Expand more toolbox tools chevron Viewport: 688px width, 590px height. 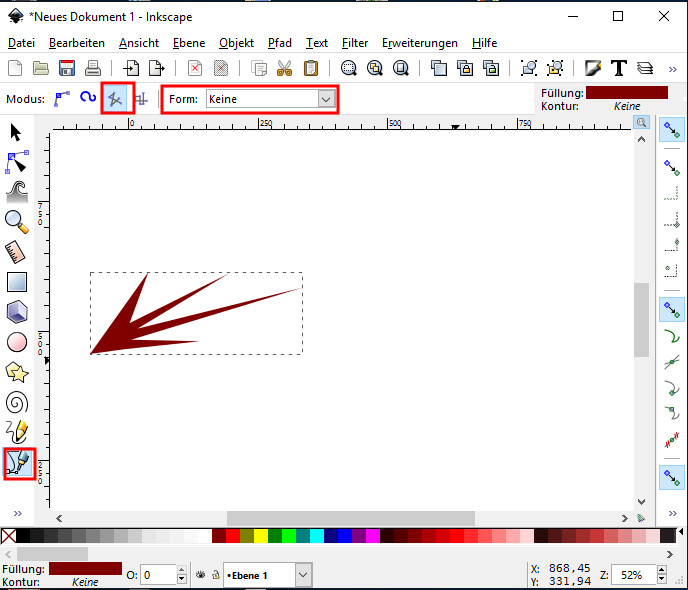pyautogui.click(x=18, y=513)
